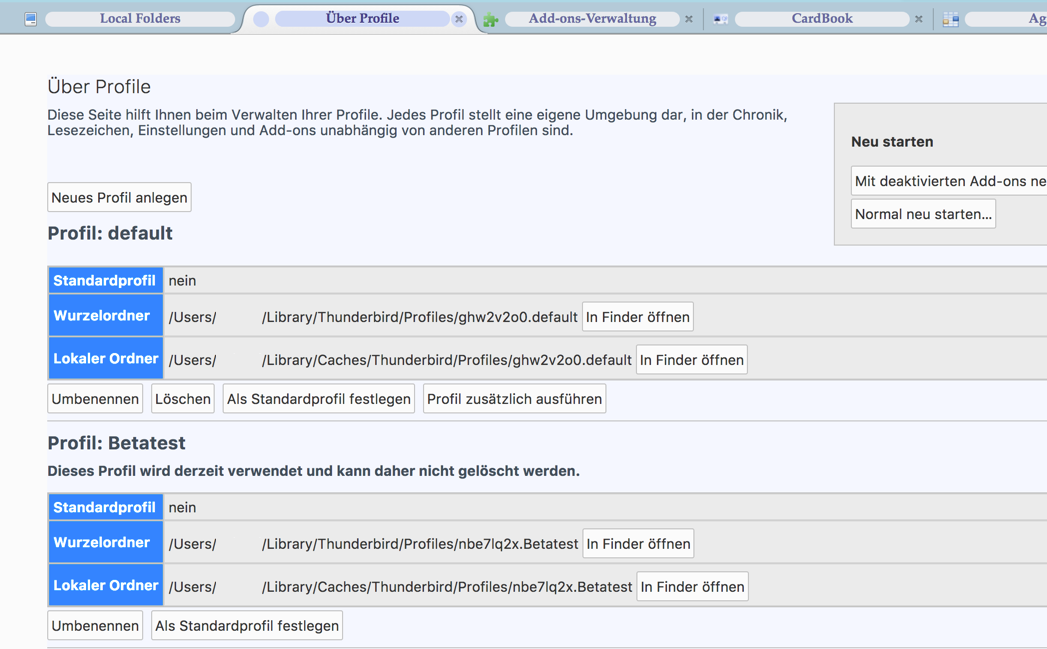Click Neues Profil anlegen button
1047x649 pixels.
[x=120, y=198]
